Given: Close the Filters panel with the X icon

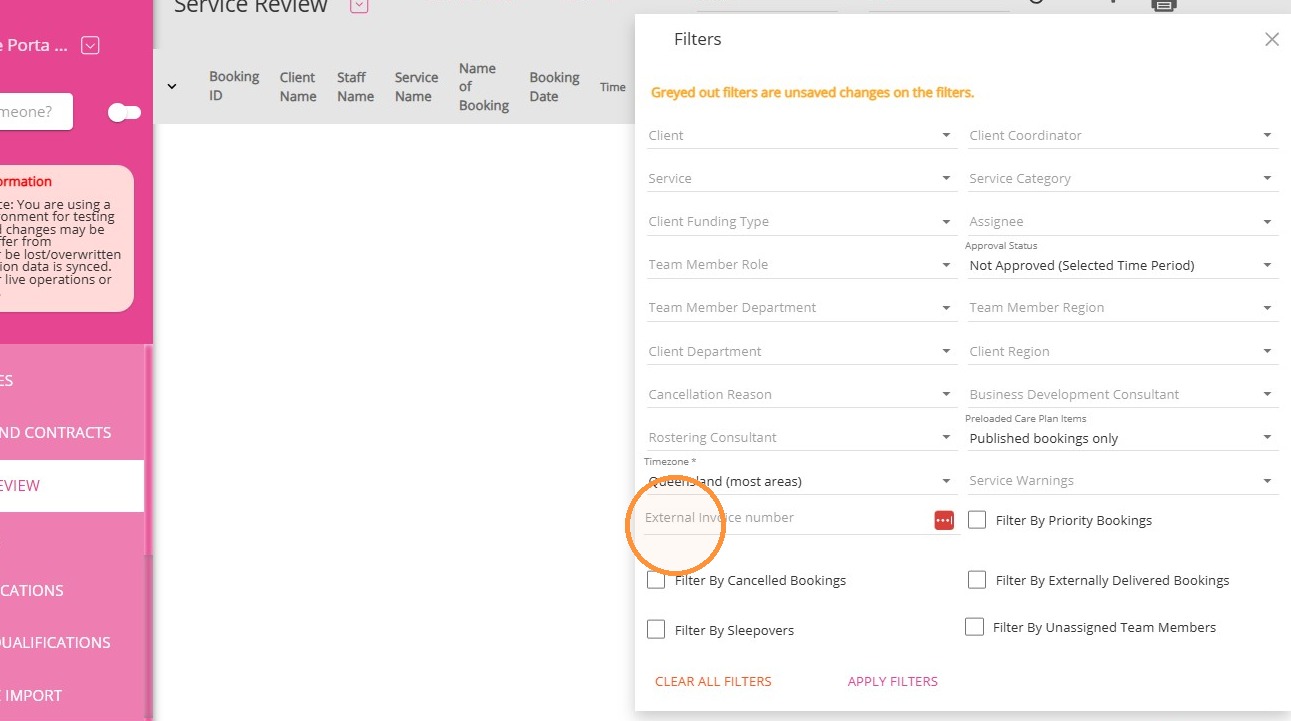Looking at the screenshot, I should click(x=1272, y=39).
